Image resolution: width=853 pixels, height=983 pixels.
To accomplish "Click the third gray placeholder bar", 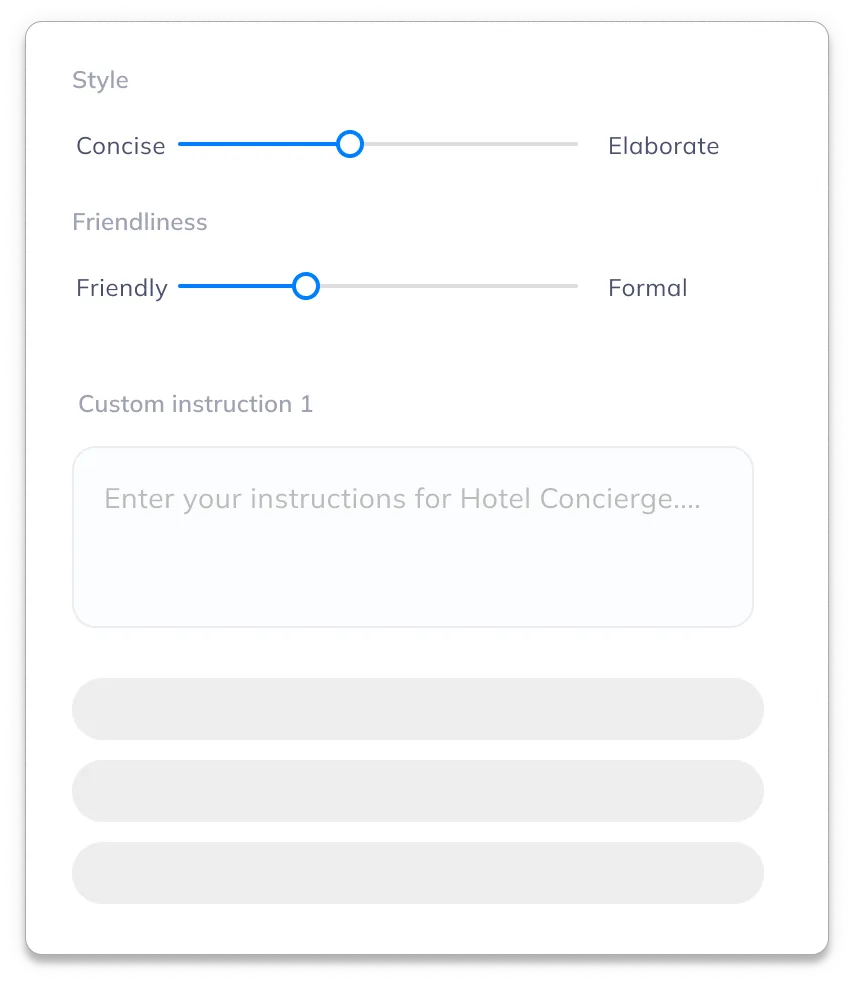I will click(418, 873).
